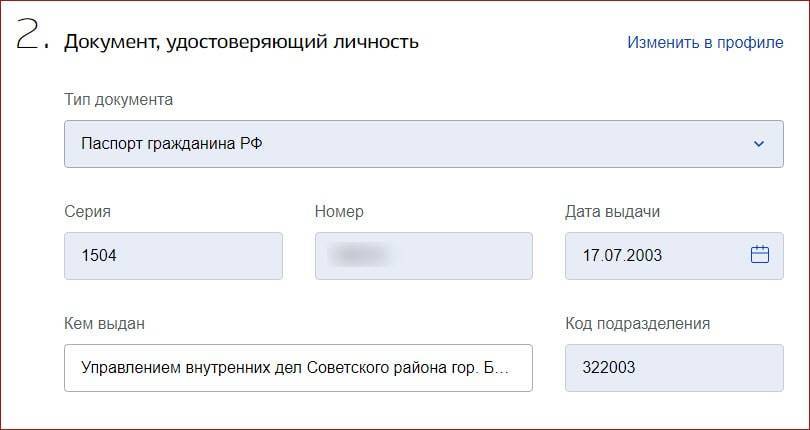Click the date value 17.07.2003

[622, 256]
